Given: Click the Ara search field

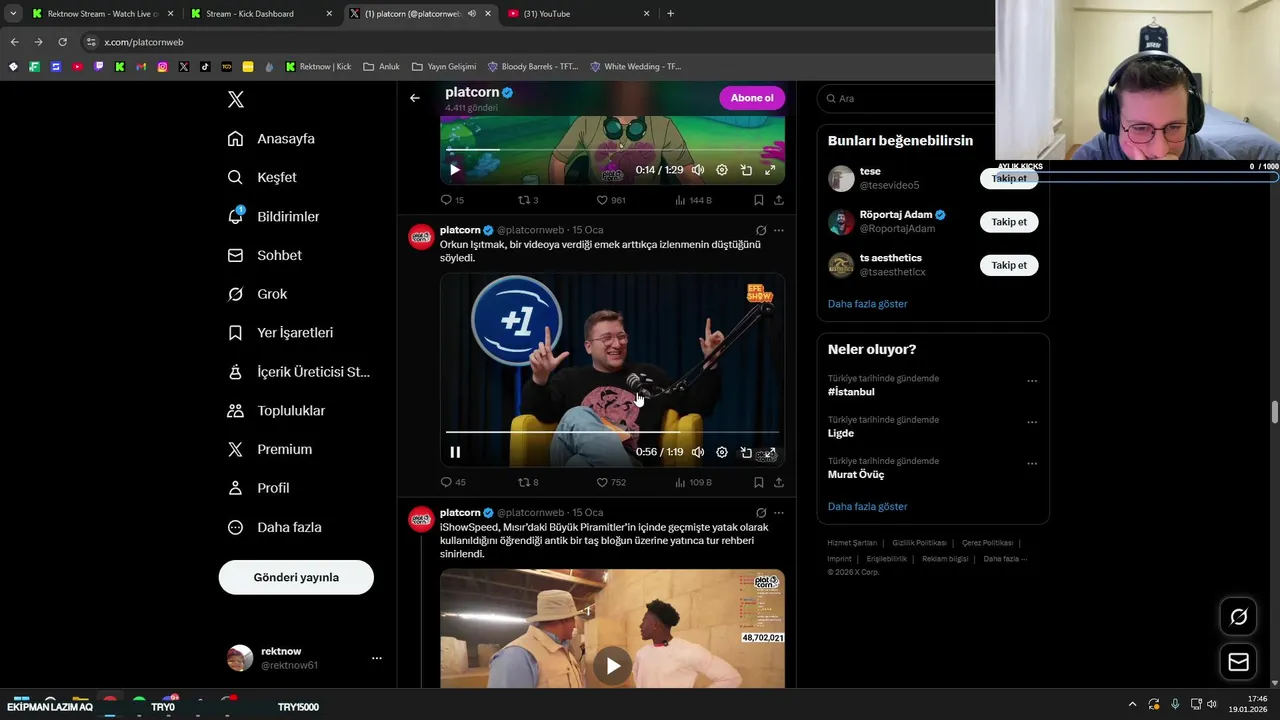Looking at the screenshot, I should (x=905, y=98).
